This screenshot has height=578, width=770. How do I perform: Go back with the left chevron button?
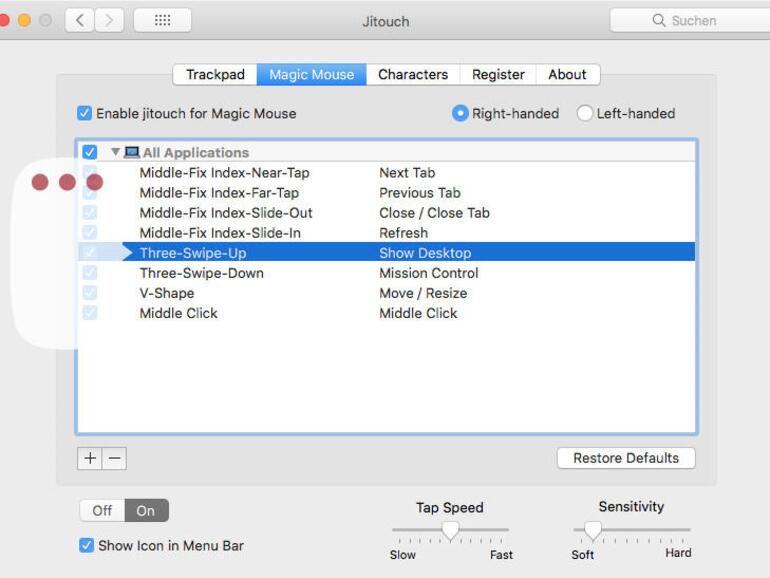coord(80,21)
